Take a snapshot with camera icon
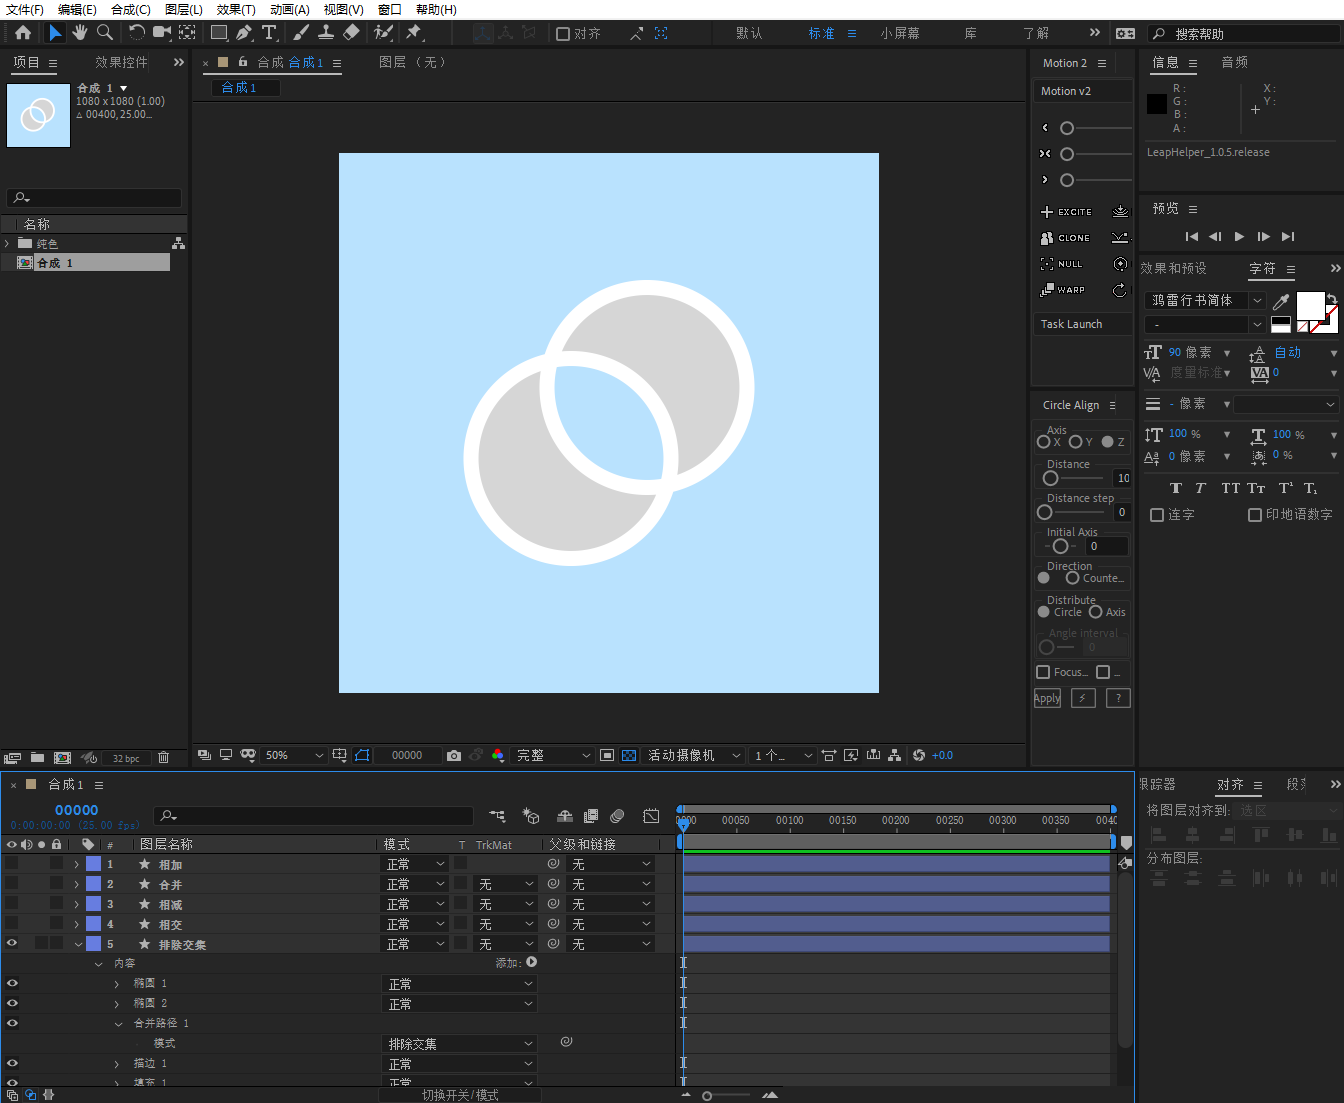 [454, 755]
